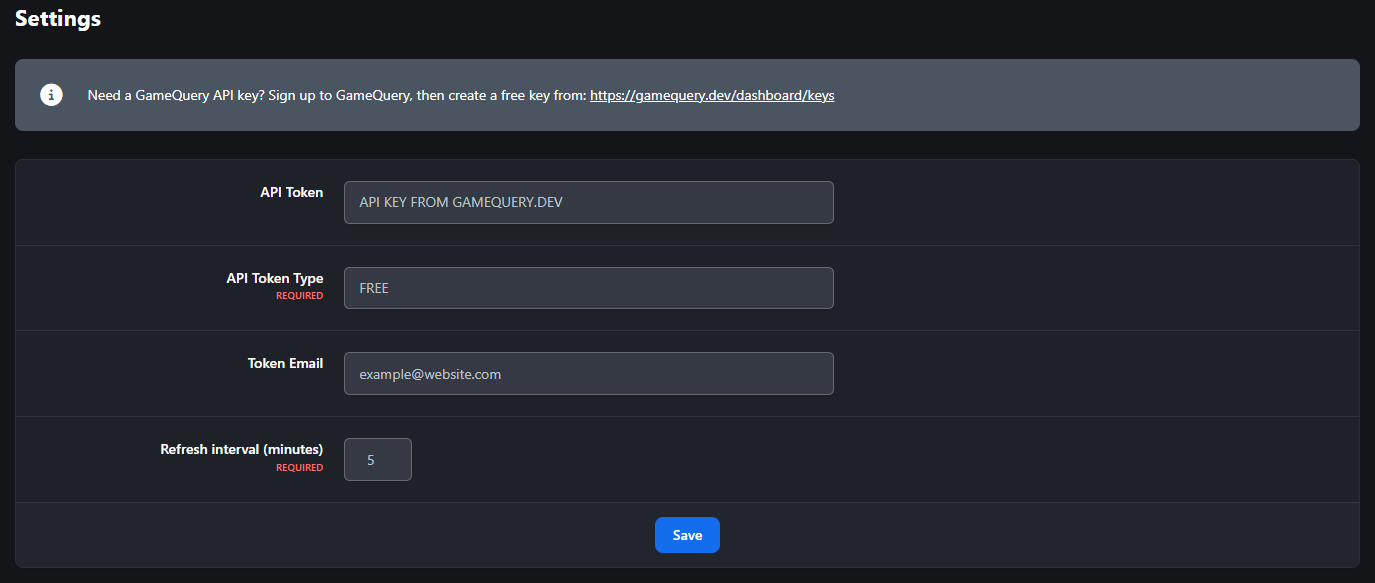
Task: Click the info icon in the banner
Action: pos(51,95)
